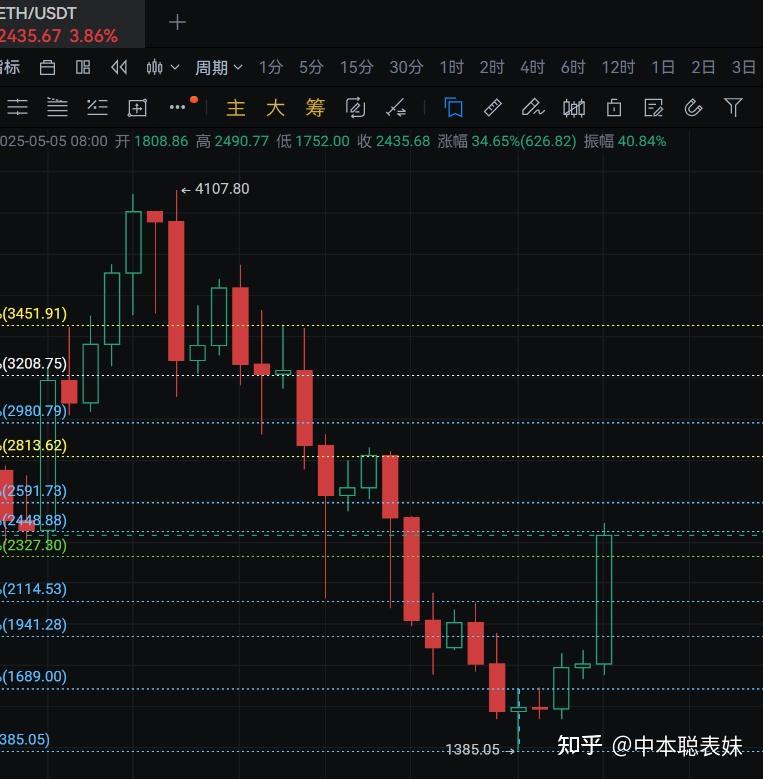This screenshot has height=779, width=763.
Task: Click the 1689.00 level label
Action: coord(34,676)
